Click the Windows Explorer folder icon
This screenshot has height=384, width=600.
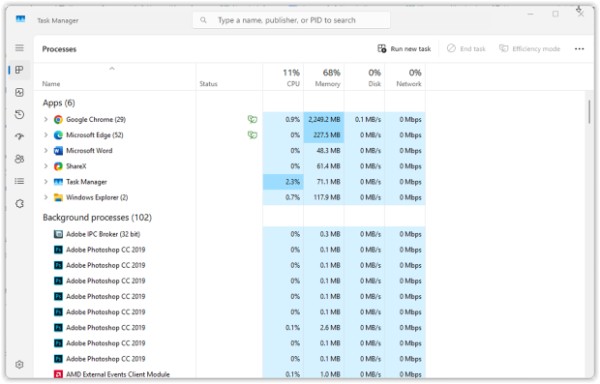coord(58,197)
